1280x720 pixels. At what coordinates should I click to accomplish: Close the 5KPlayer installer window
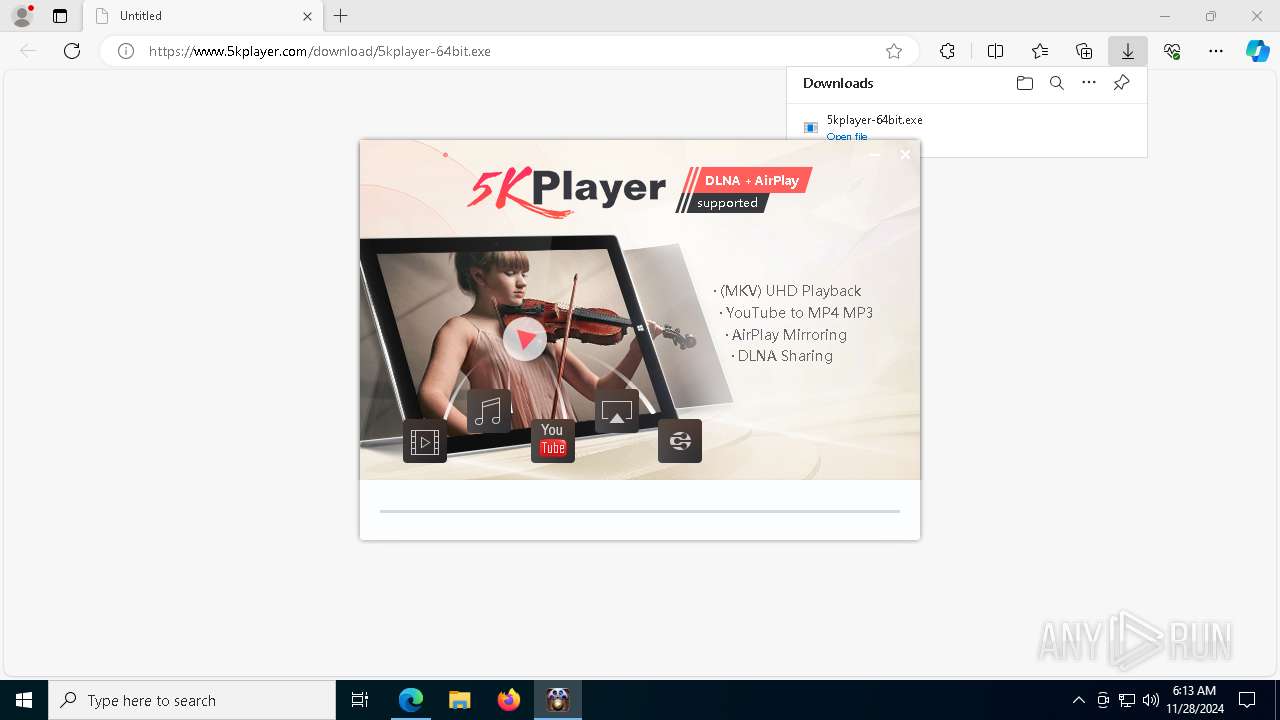905,154
